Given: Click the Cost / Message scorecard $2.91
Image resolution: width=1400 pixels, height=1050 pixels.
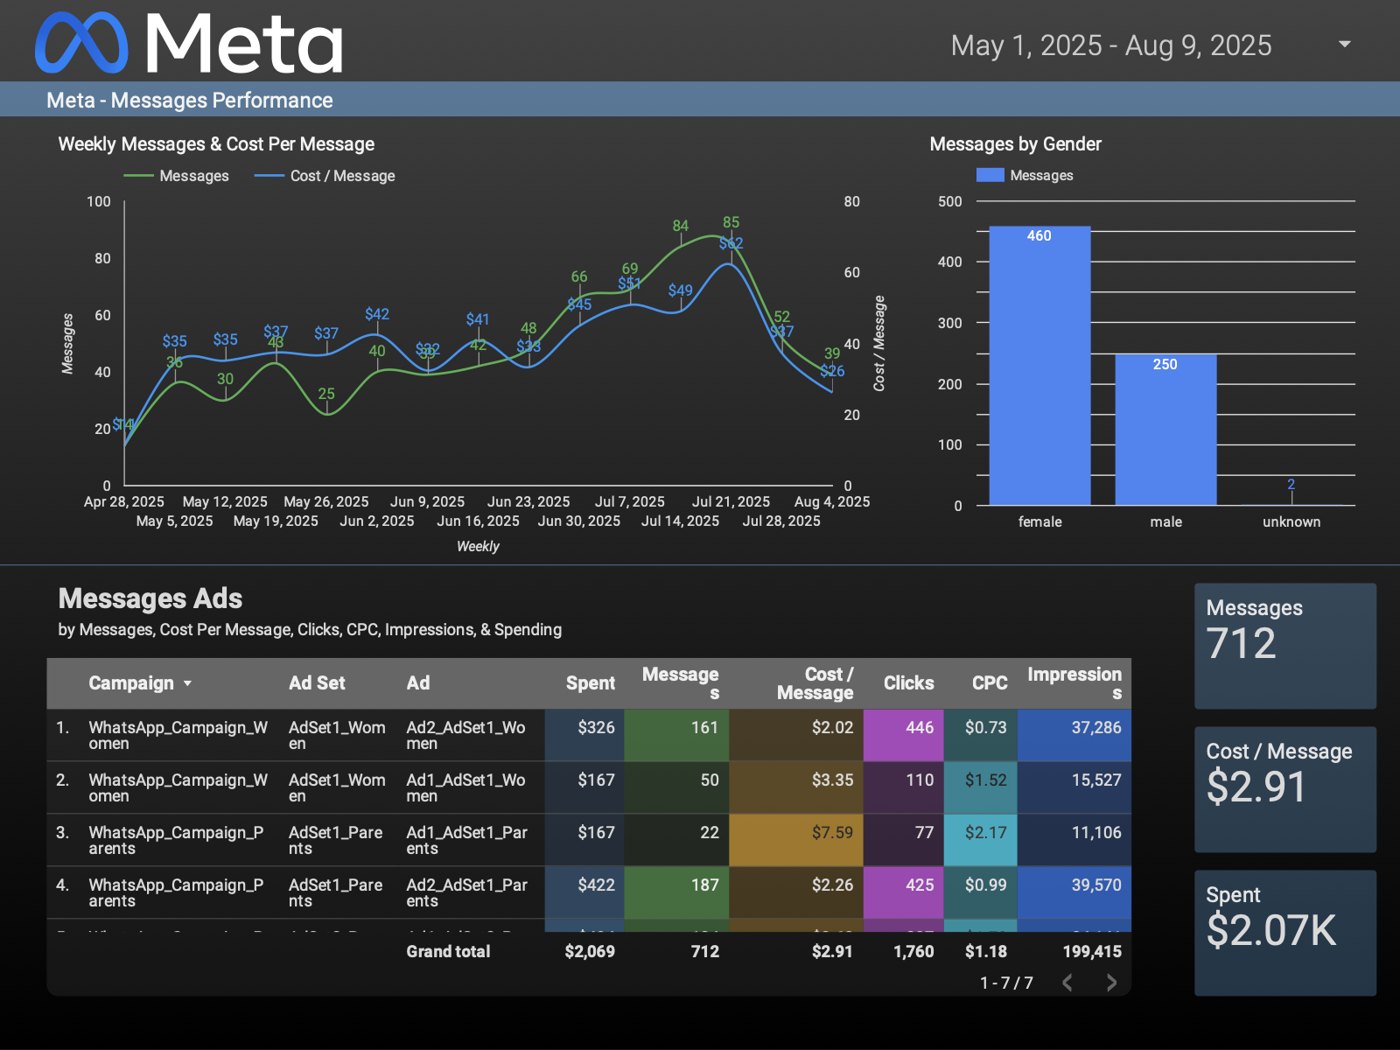Looking at the screenshot, I should point(1285,790).
